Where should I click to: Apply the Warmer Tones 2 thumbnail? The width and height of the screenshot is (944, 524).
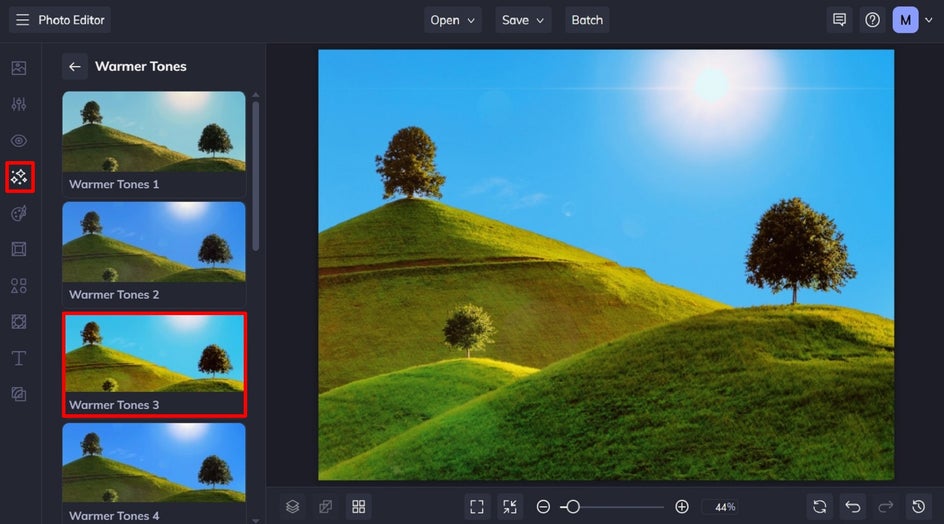click(154, 253)
